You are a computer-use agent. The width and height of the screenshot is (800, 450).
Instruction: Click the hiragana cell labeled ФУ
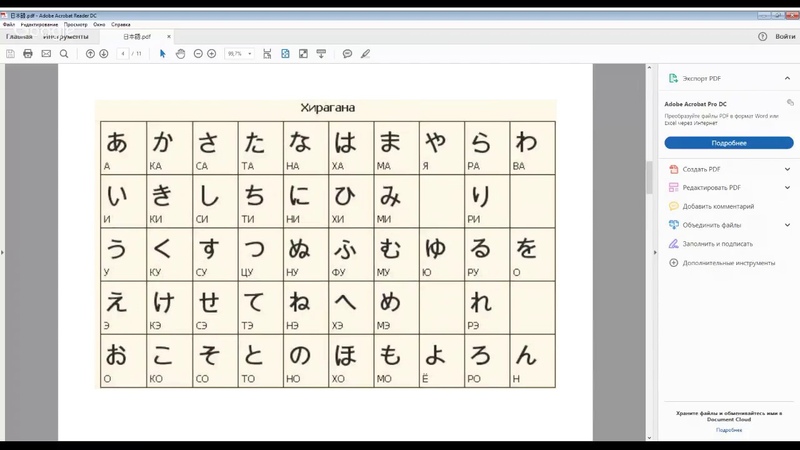click(x=351, y=255)
